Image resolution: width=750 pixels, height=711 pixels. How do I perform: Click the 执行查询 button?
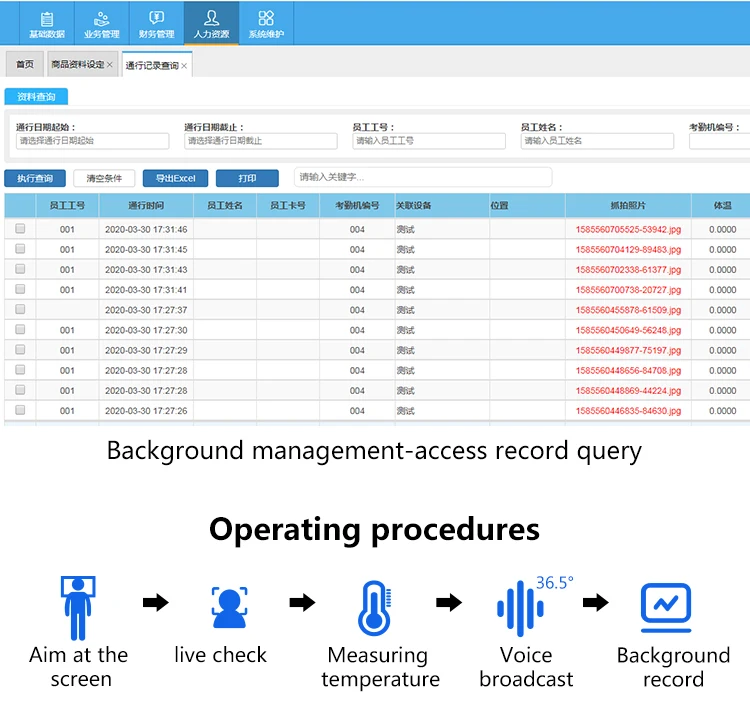[36, 179]
